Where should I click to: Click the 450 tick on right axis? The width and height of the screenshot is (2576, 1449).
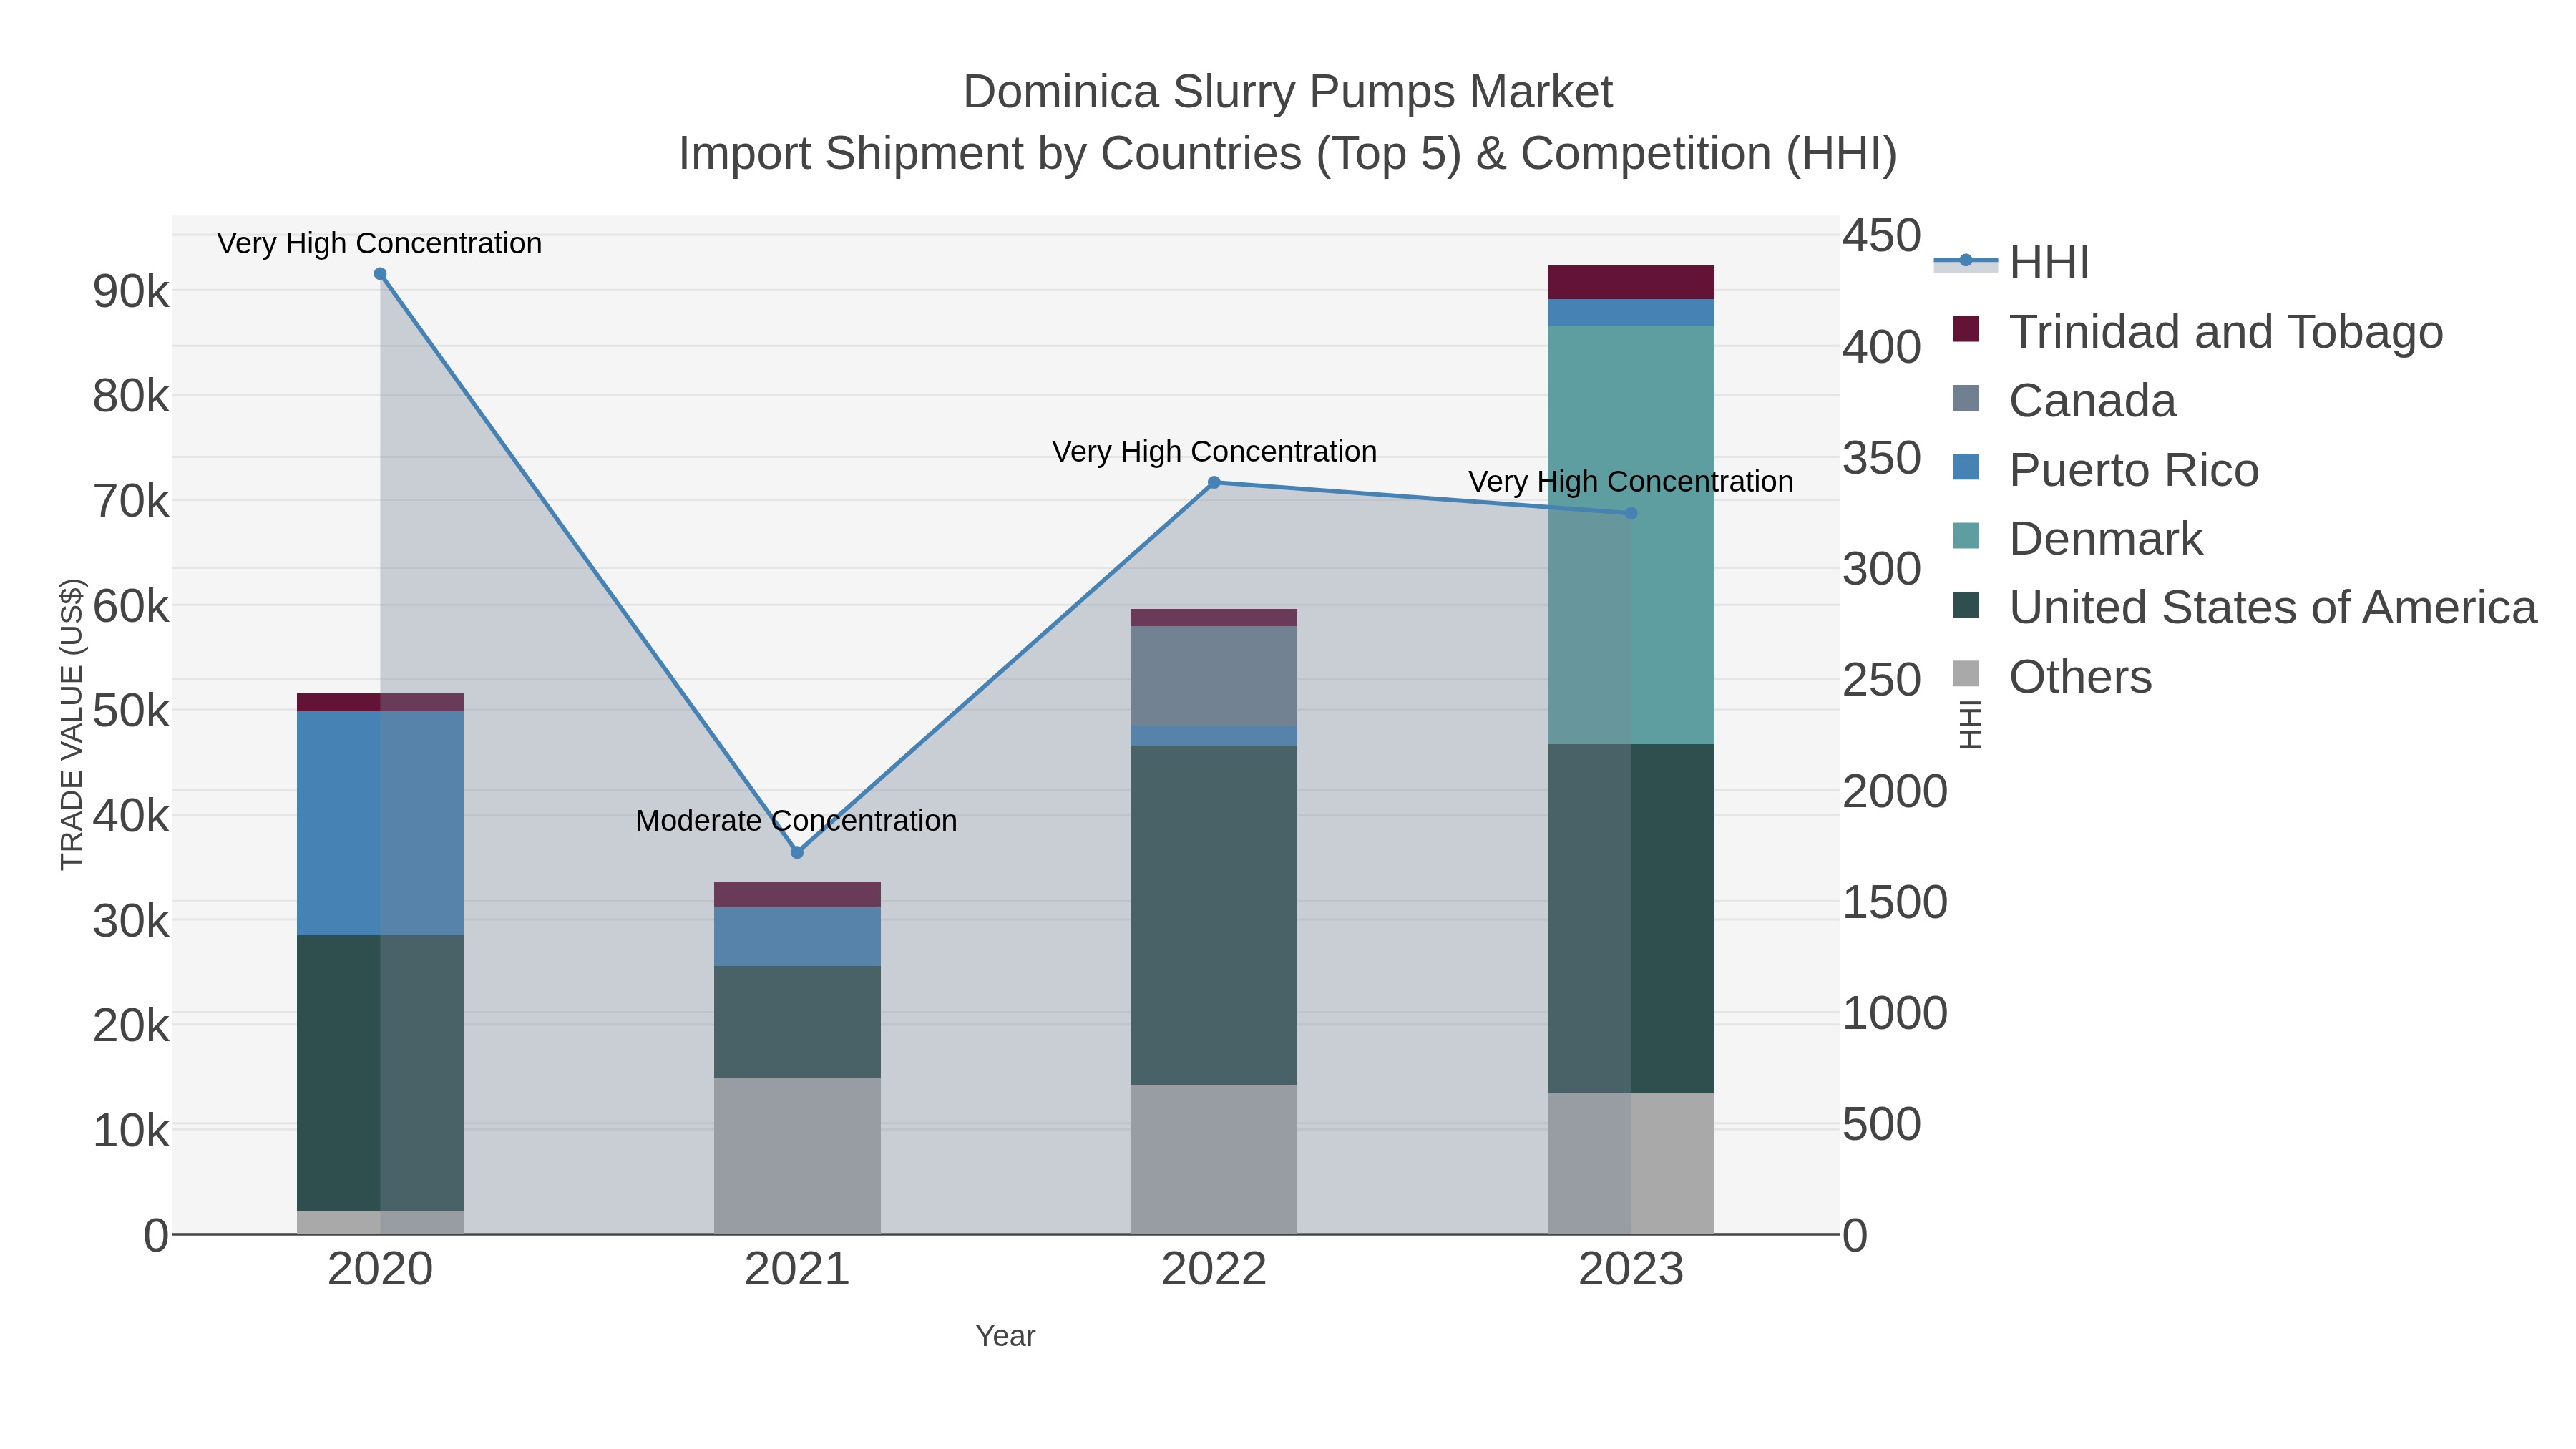click(1882, 236)
